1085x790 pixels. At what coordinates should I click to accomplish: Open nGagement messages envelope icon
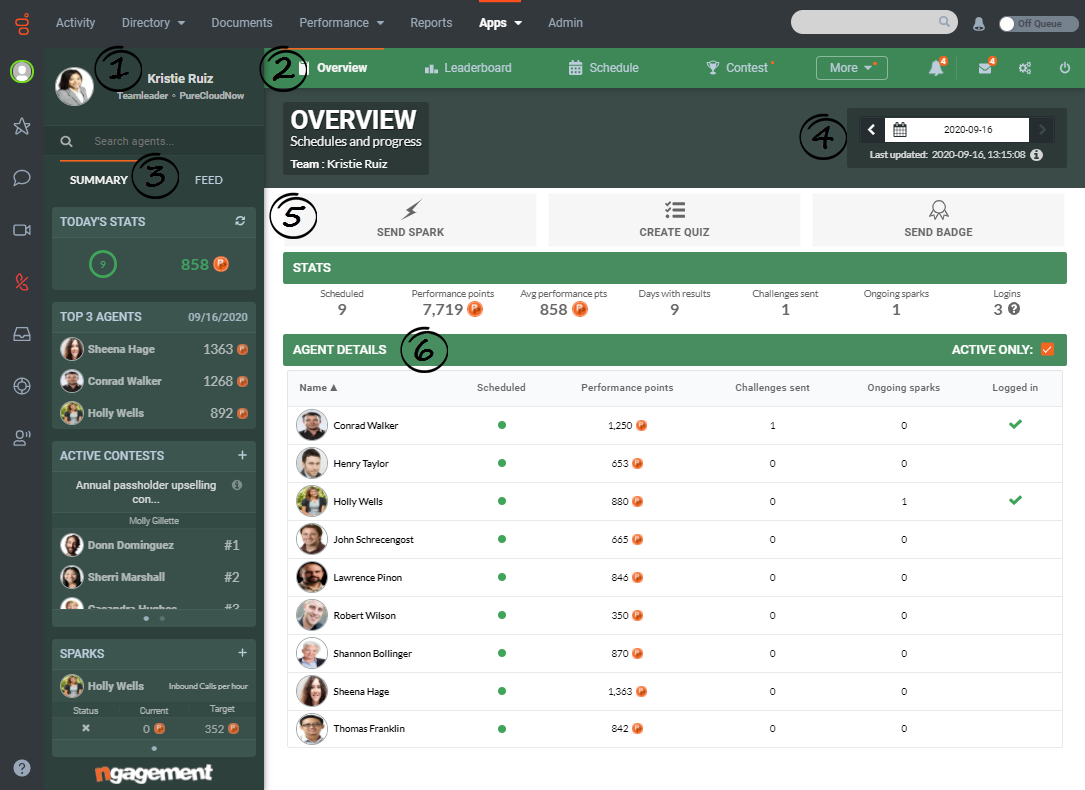986,67
